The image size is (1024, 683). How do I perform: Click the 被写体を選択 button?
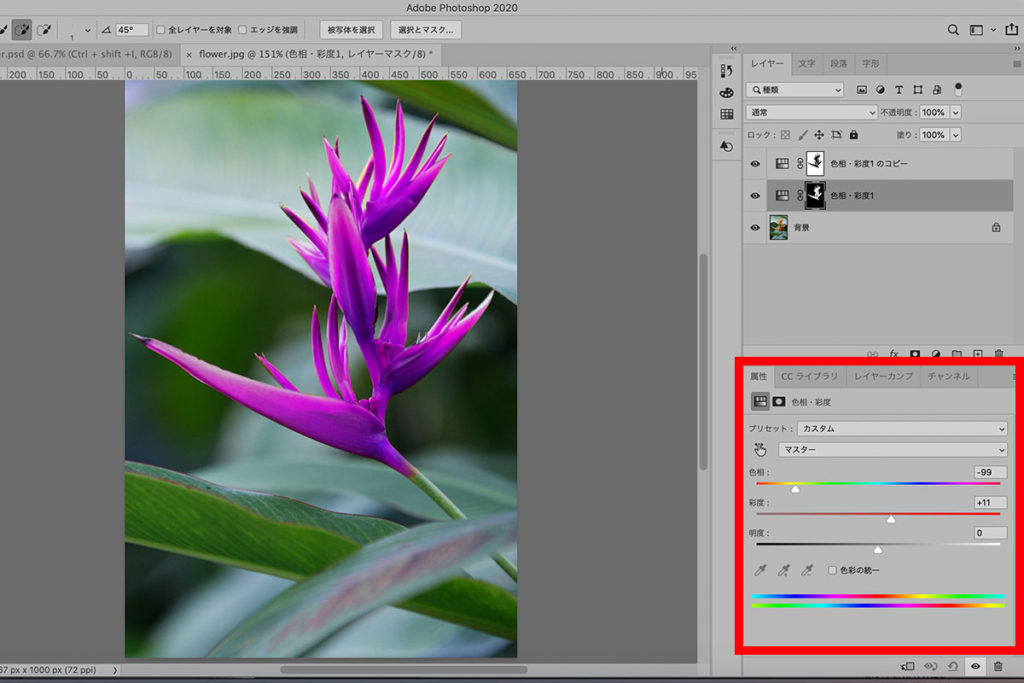click(351, 30)
